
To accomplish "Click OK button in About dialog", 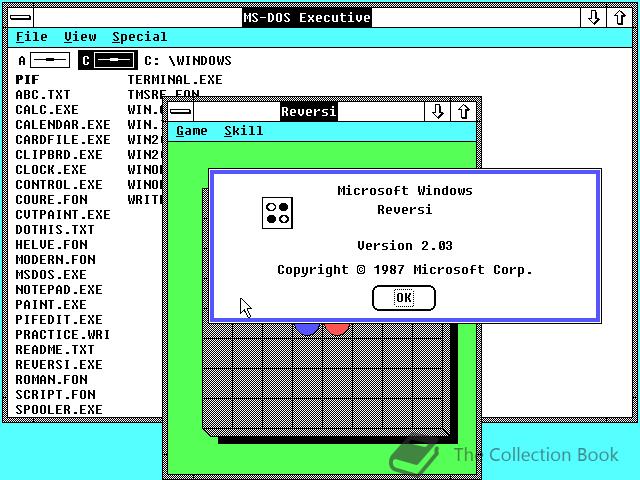I will tap(404, 298).
